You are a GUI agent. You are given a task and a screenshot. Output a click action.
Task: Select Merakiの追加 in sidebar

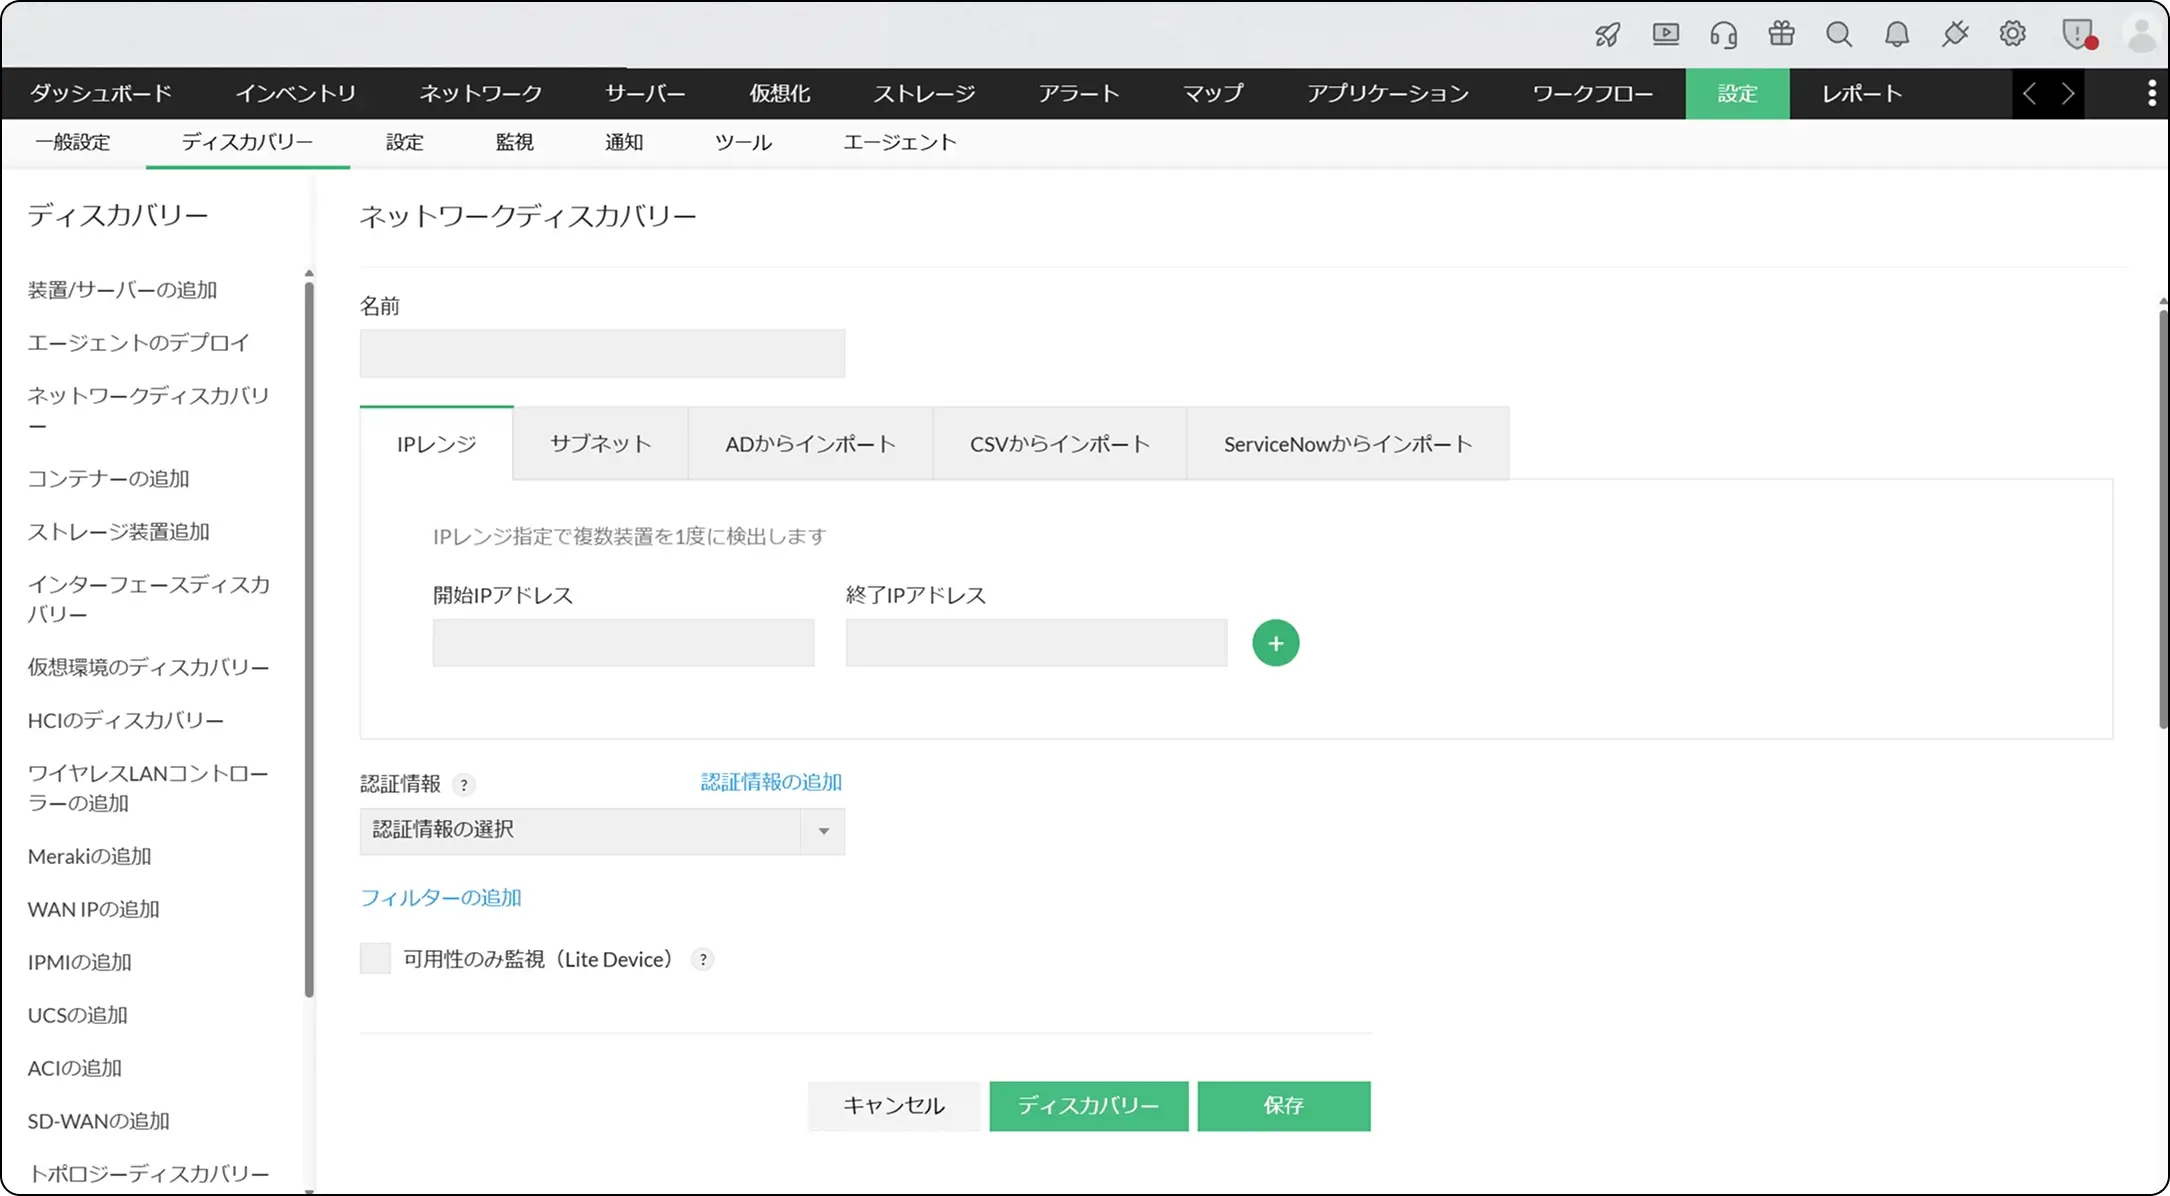pos(90,857)
